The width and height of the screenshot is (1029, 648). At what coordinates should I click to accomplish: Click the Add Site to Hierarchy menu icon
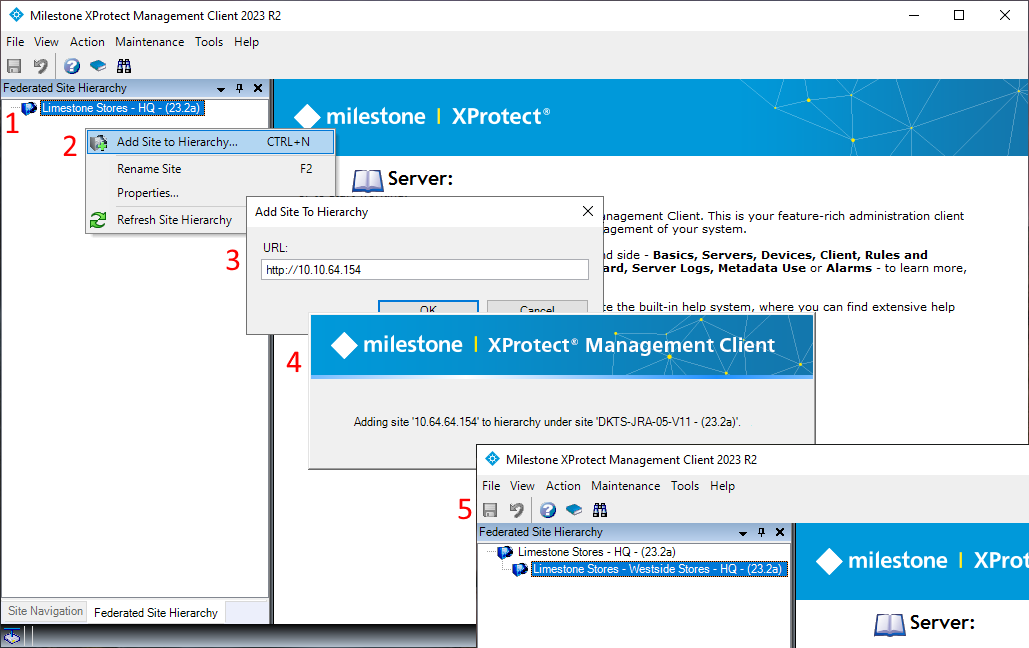point(98,142)
